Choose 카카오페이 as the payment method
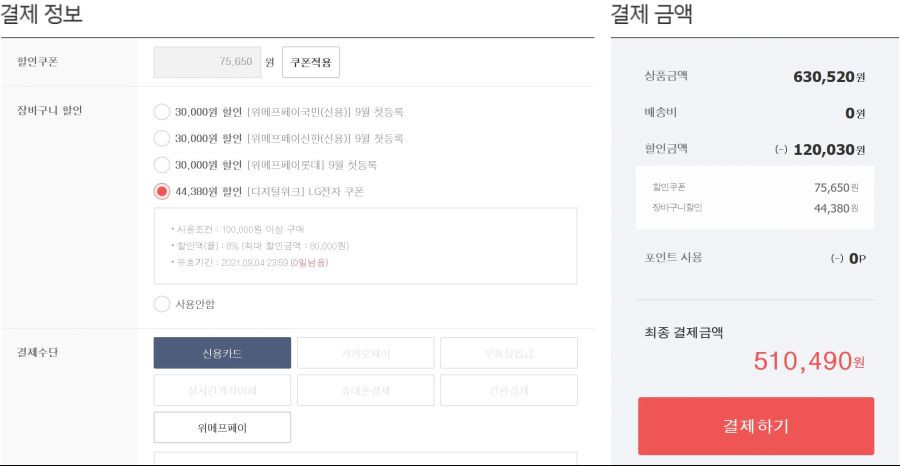This screenshot has height=466, width=900. 366,353
